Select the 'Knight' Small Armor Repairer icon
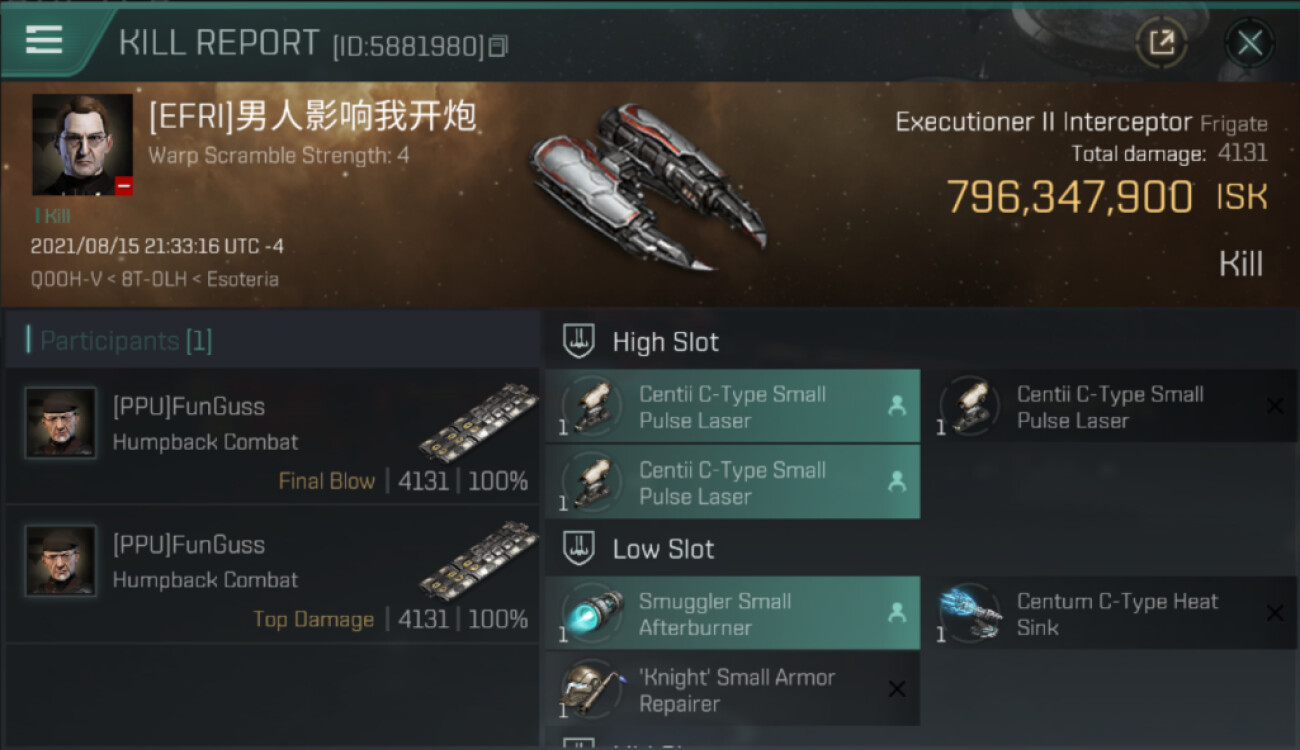Viewport: 1300px width, 750px height. click(591, 688)
